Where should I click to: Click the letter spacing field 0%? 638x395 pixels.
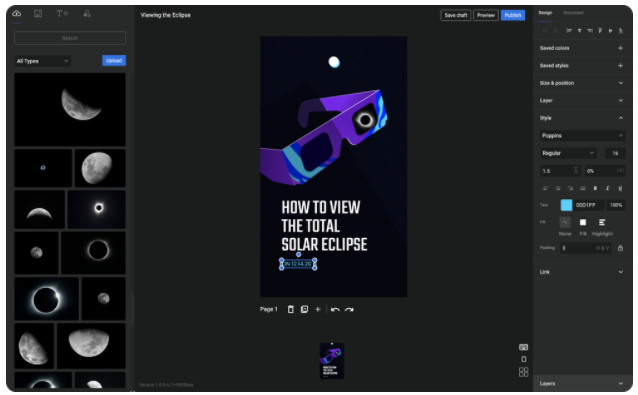coord(605,171)
